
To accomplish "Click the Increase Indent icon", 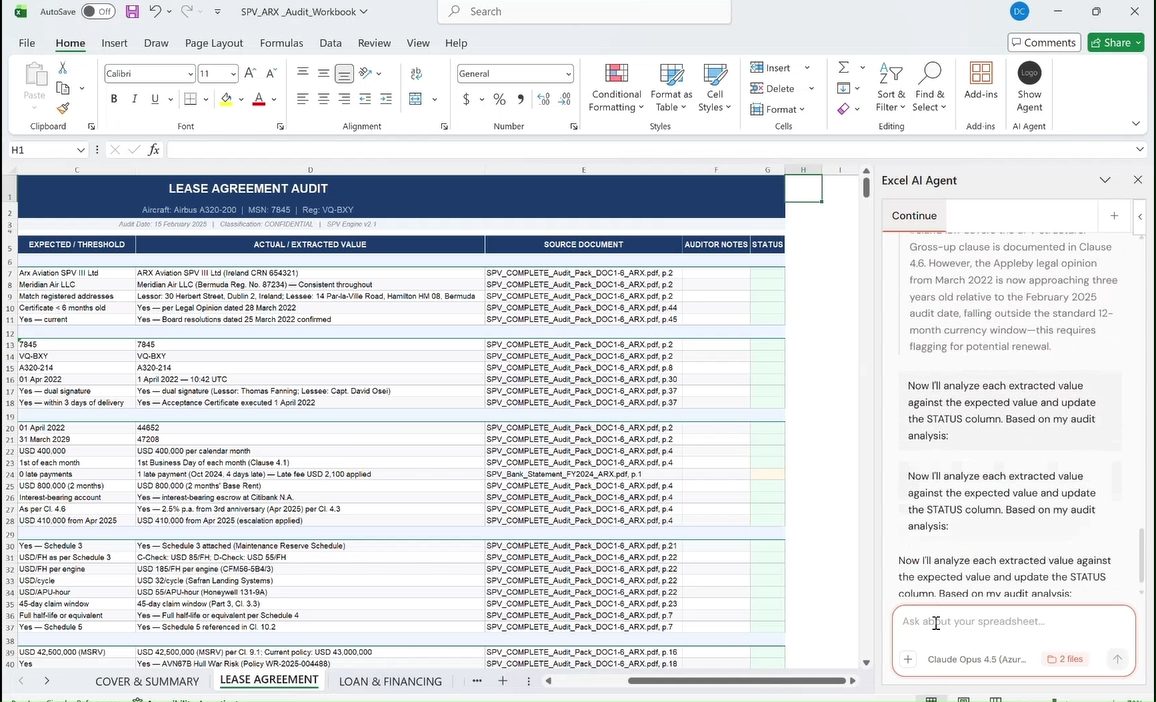I will (x=386, y=99).
